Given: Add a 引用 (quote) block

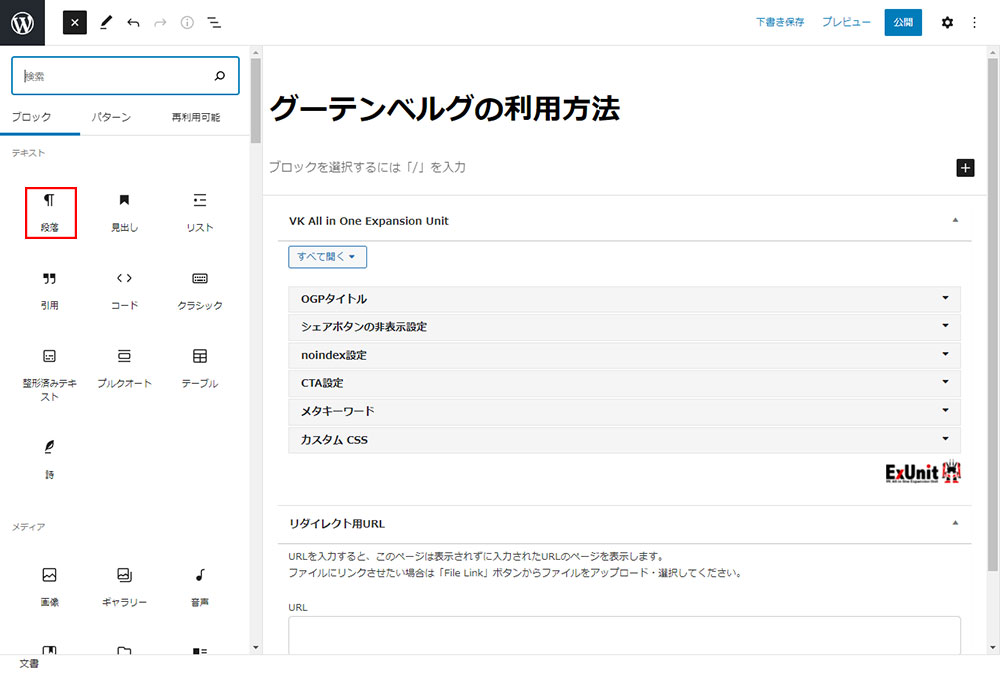Looking at the screenshot, I should (x=50, y=290).
